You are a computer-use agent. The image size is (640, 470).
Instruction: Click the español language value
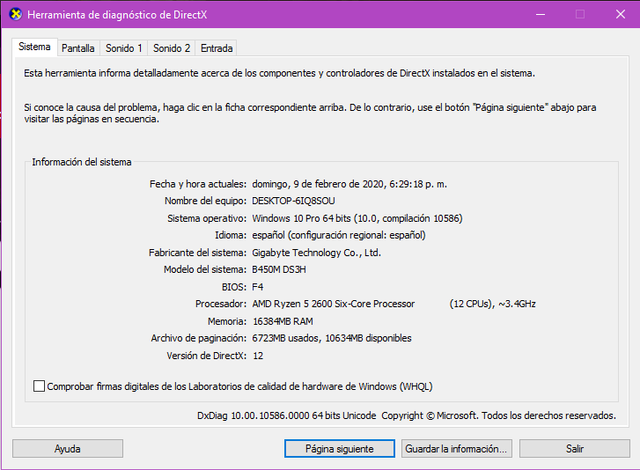tap(339, 235)
